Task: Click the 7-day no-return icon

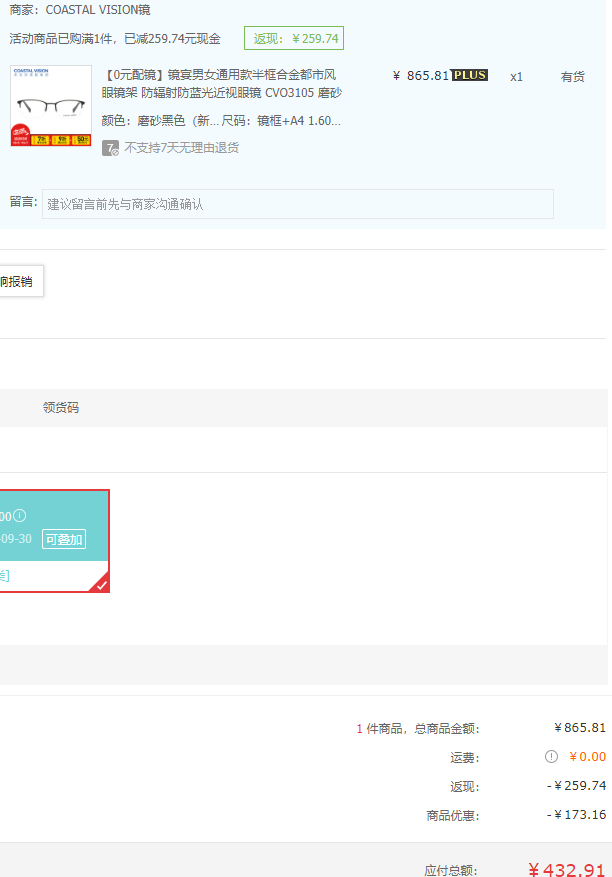Action: (x=110, y=148)
